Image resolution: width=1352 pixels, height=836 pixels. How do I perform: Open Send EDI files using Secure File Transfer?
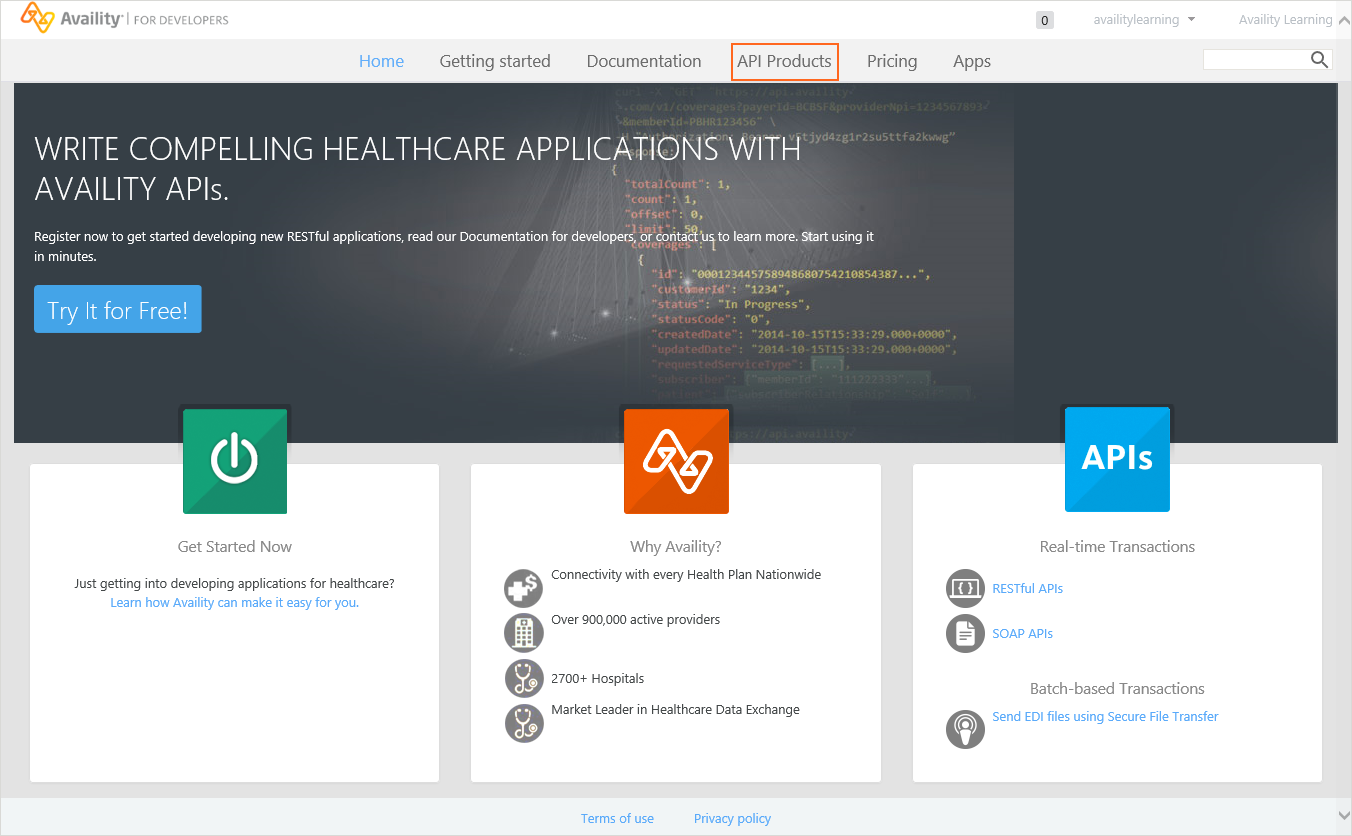point(1105,716)
